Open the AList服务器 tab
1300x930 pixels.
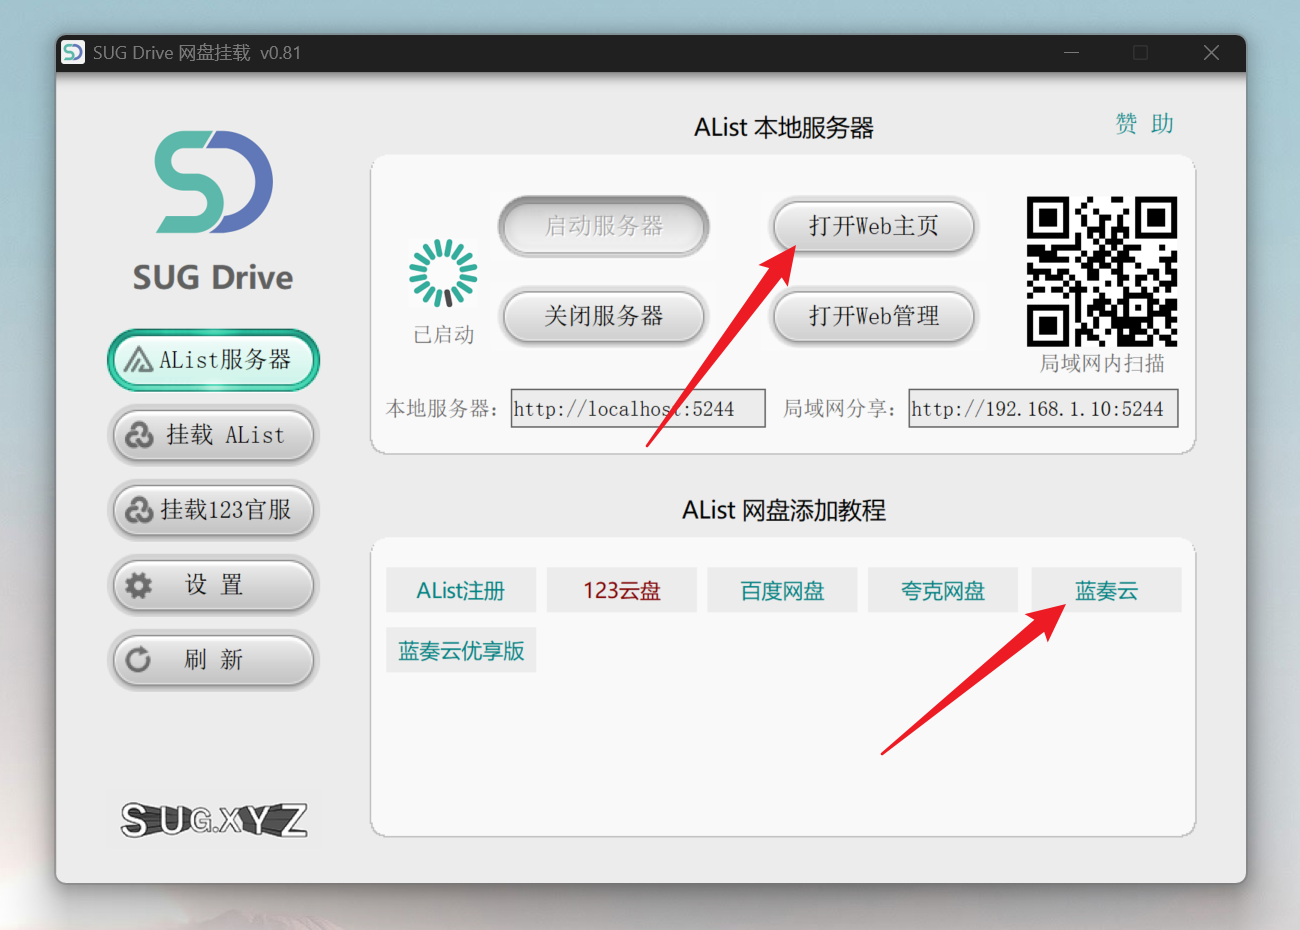click(x=213, y=360)
